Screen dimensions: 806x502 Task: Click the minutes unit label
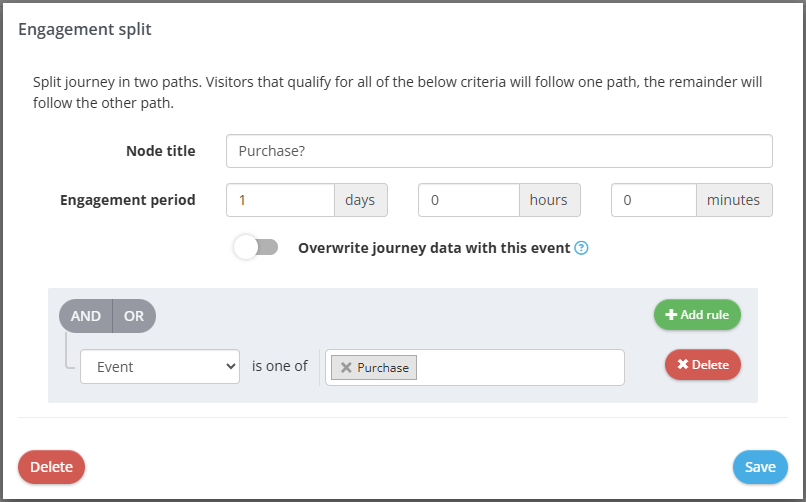(x=734, y=200)
